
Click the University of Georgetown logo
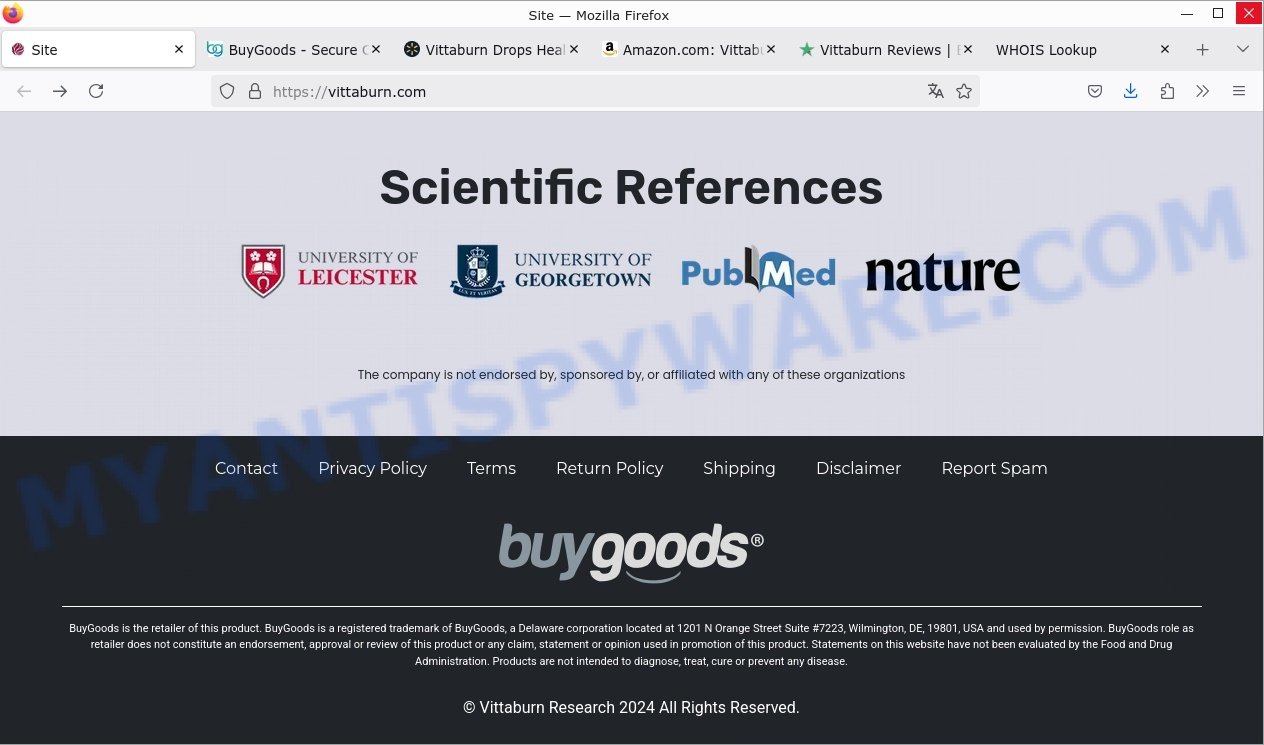551,271
